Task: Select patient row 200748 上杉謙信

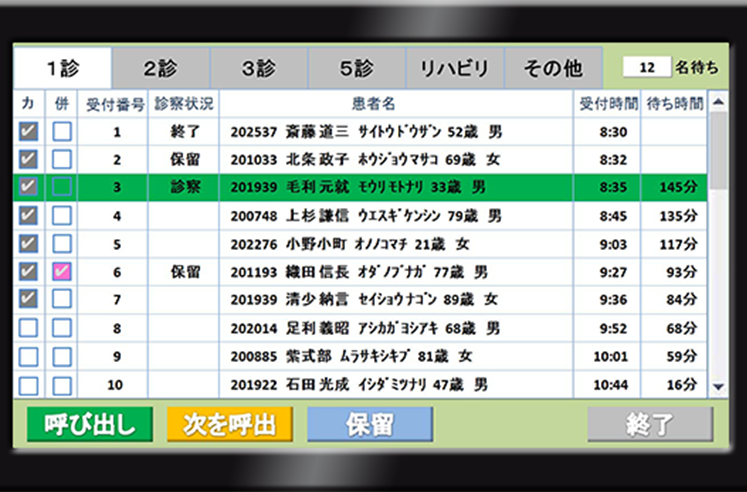Action: click(x=360, y=216)
